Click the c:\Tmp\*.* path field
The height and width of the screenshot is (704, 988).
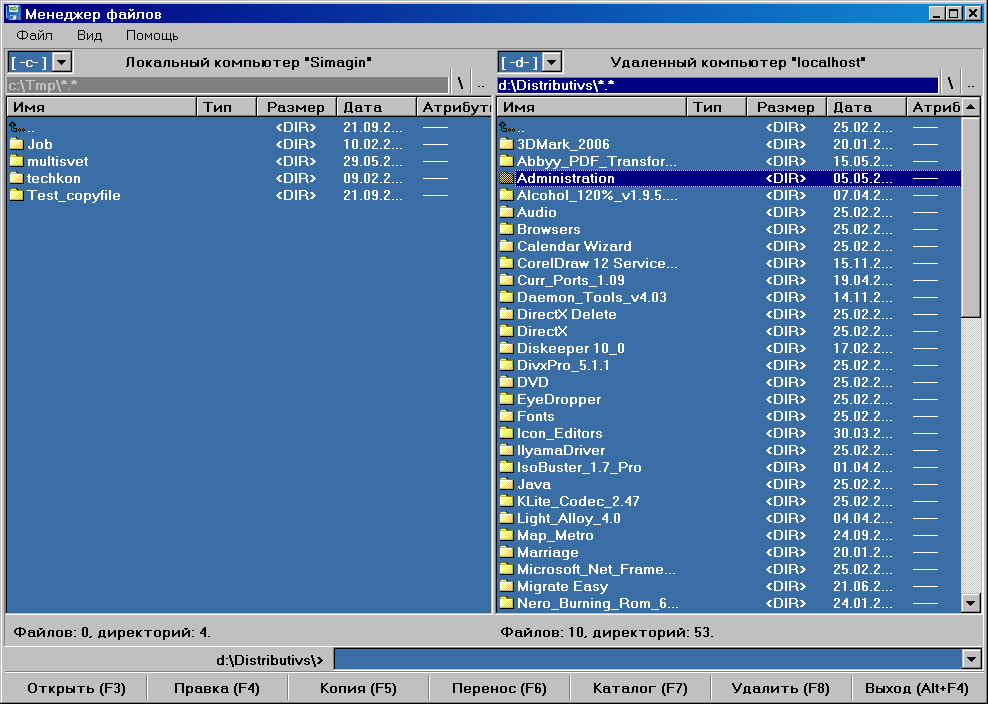(x=227, y=85)
